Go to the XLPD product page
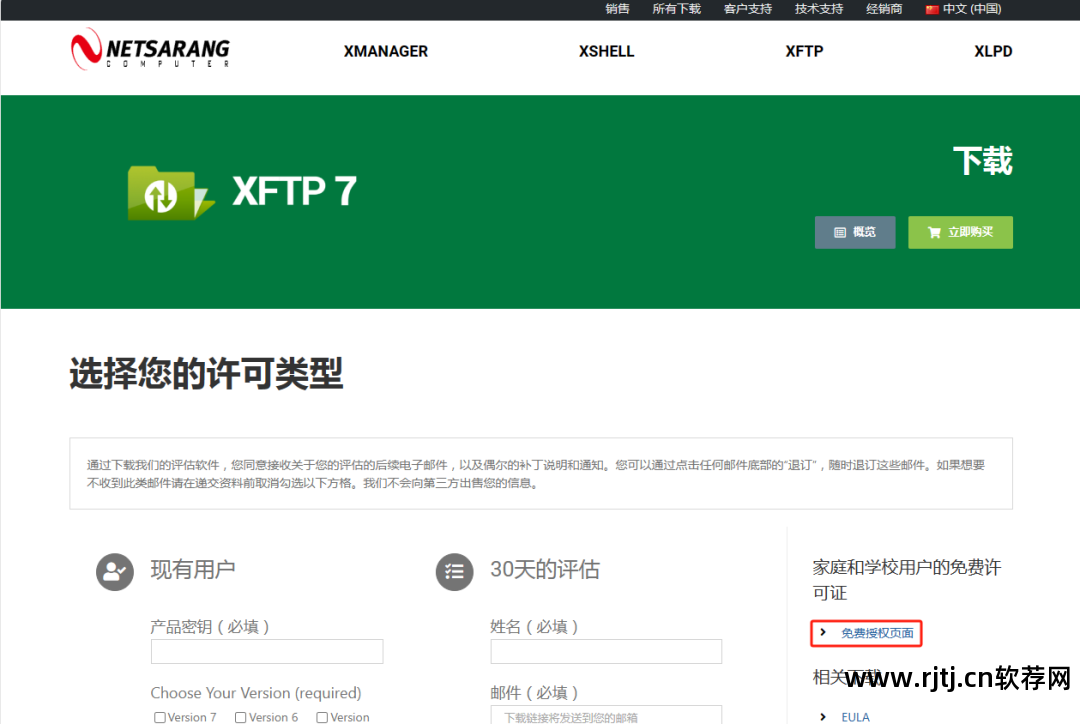This screenshot has width=1080, height=724. point(993,52)
